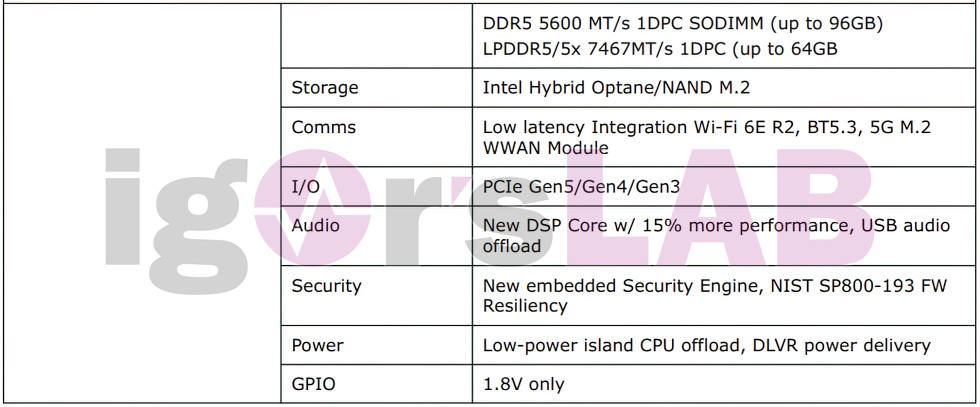Click the Intel Hybrid Optane/NAND M.2 text
Screen dimensions: 980x407
(x=616, y=88)
